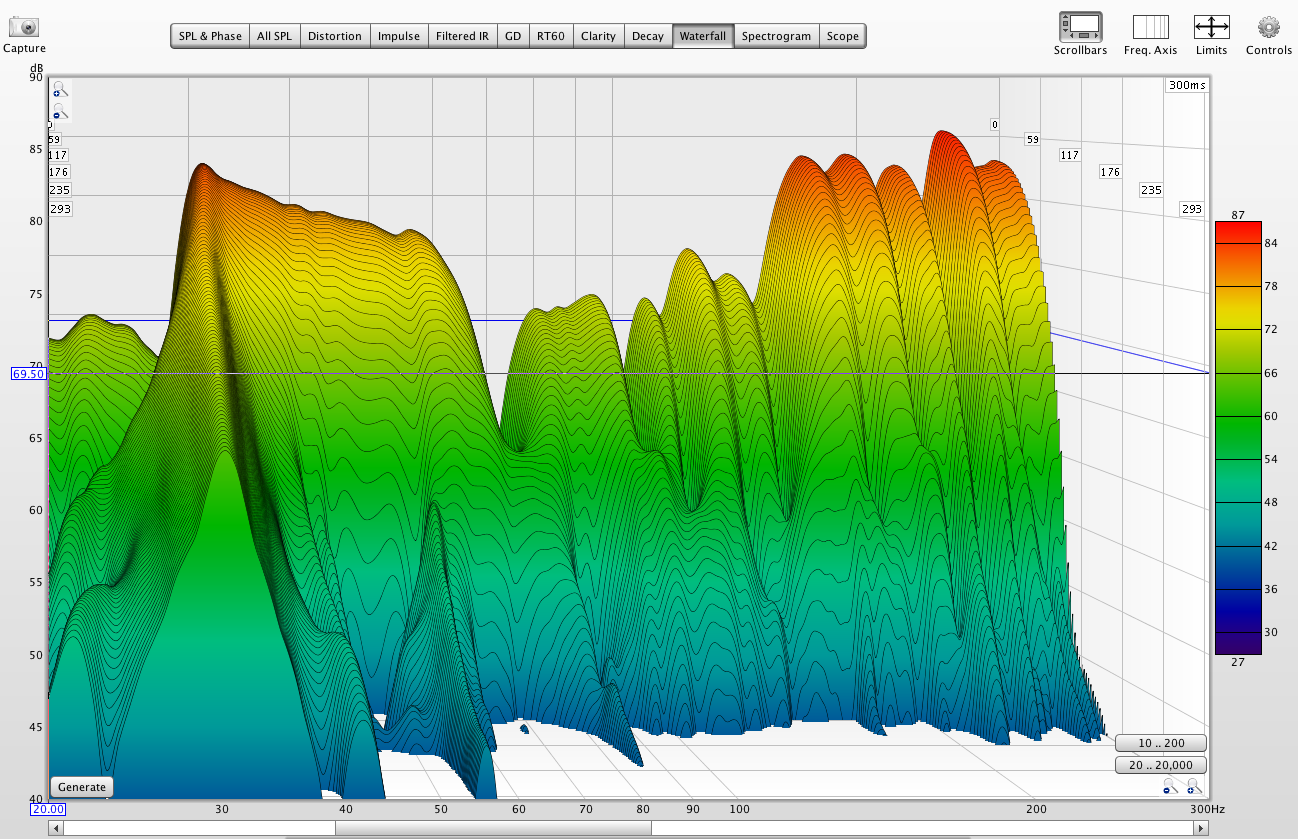This screenshot has height=839, width=1298.
Task: Switch to the SPL & Phase tab
Action: pos(210,36)
